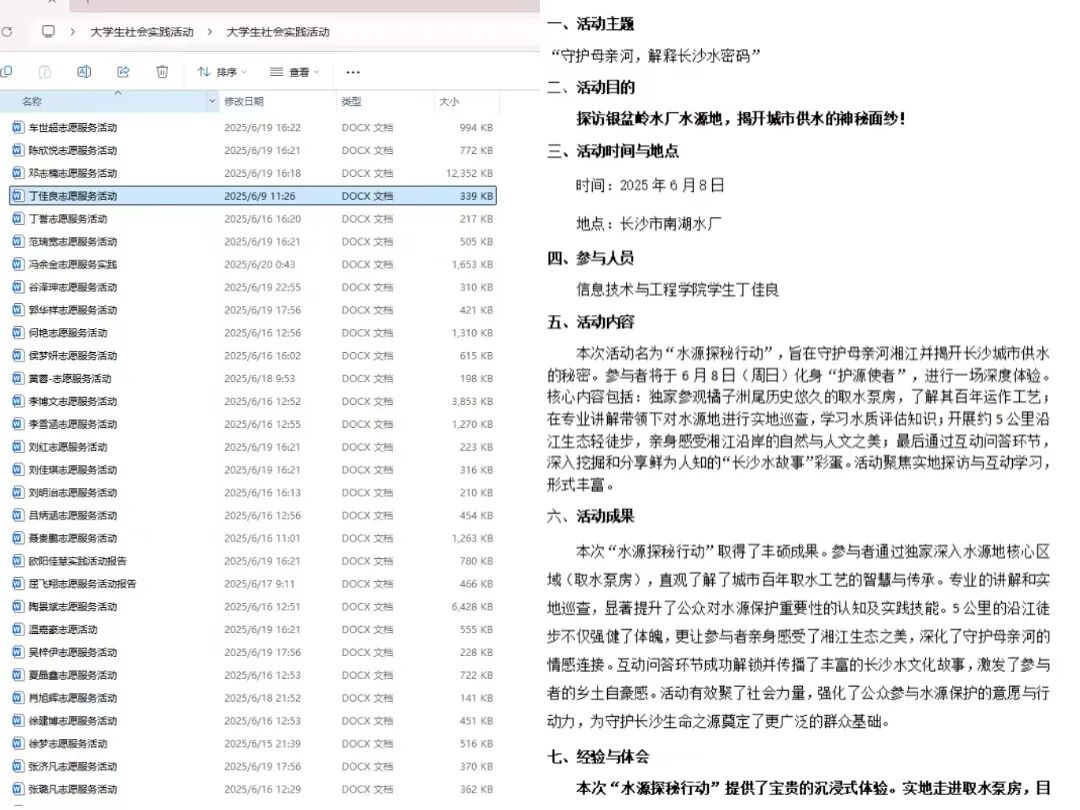1080x810 pixels.
Task: Select file 吴梓伊志愿服务活动
Action: [x=73, y=652]
